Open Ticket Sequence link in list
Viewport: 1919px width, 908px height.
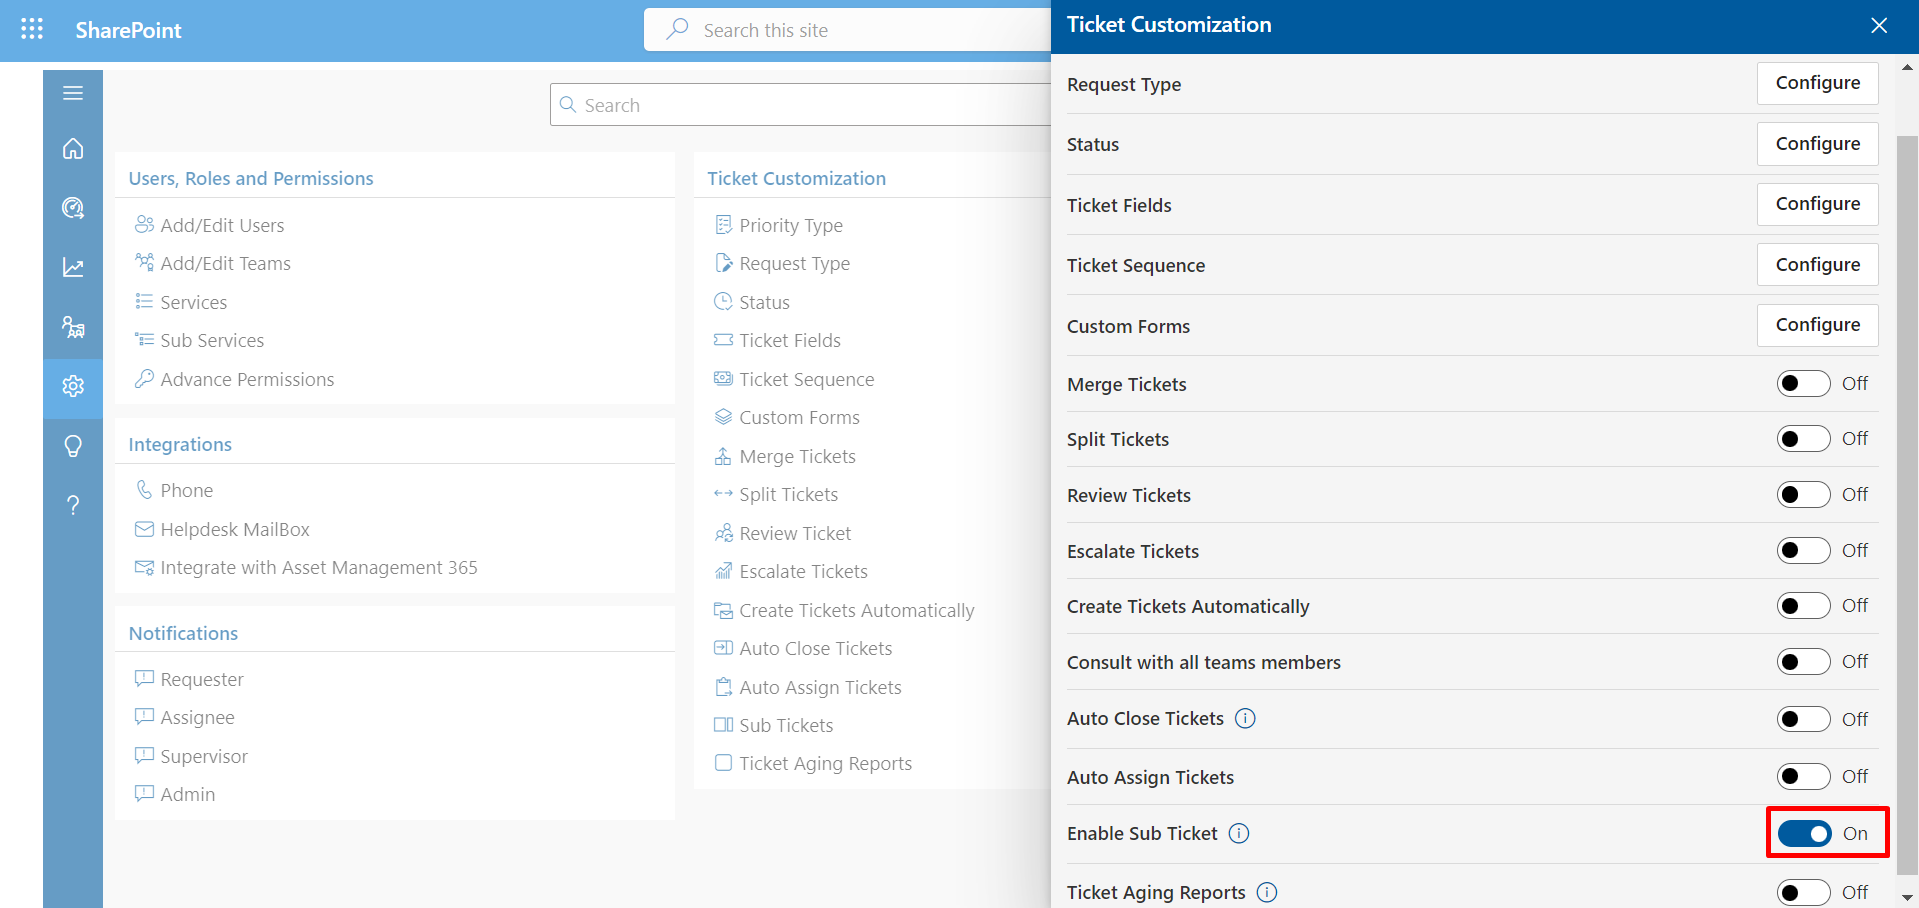(x=807, y=380)
